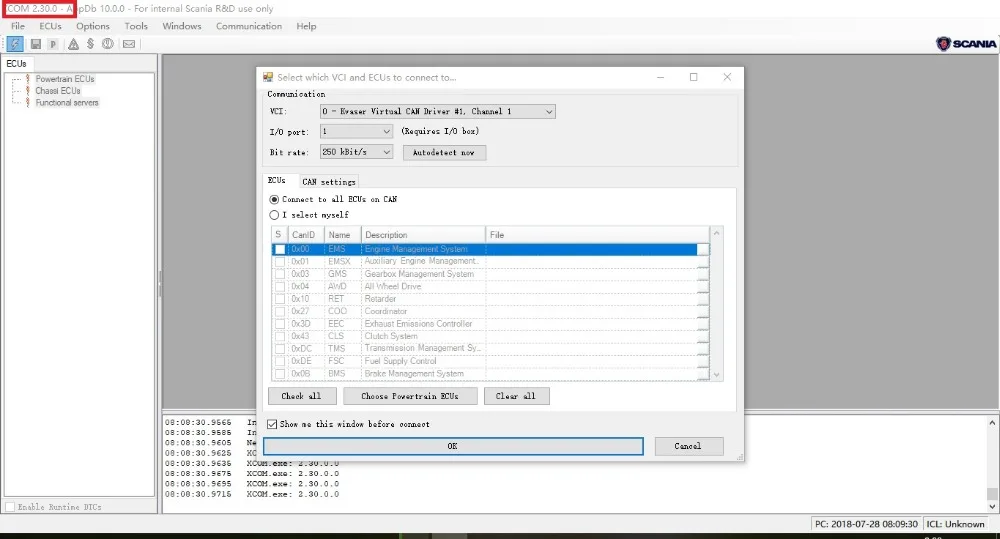This screenshot has width=1000, height=539.
Task: Click the envelope mail toolbar icon
Action: [x=129, y=44]
